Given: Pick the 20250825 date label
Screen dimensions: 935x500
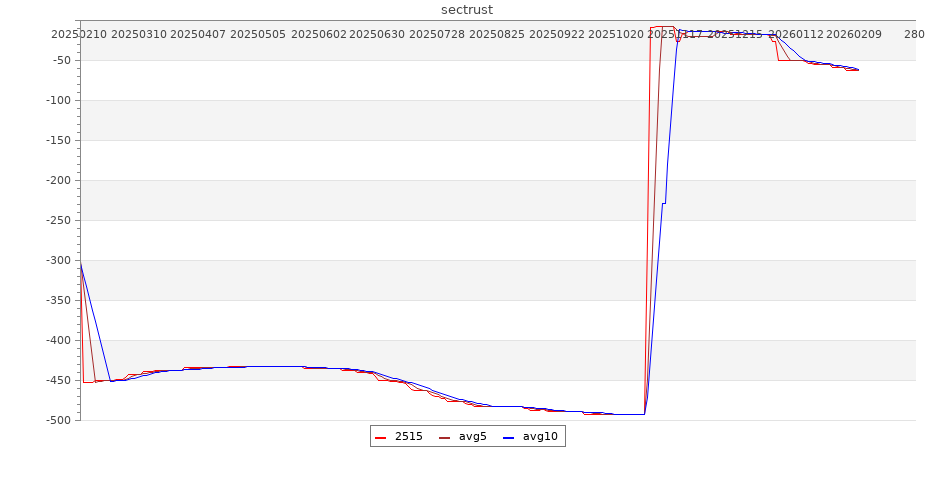Looking at the screenshot, I should 497,34.
